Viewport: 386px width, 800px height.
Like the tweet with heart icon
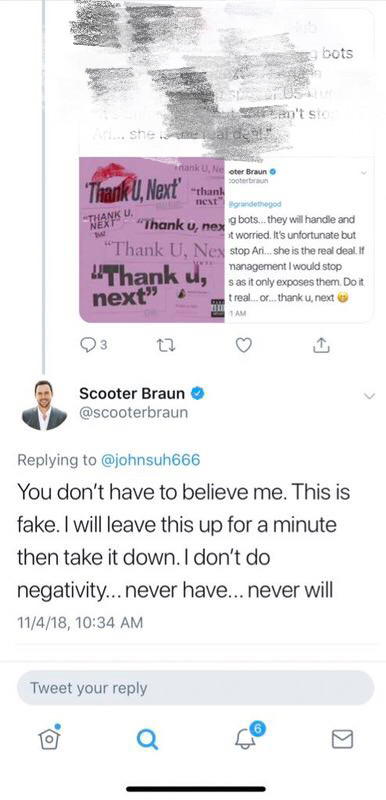coord(244,346)
